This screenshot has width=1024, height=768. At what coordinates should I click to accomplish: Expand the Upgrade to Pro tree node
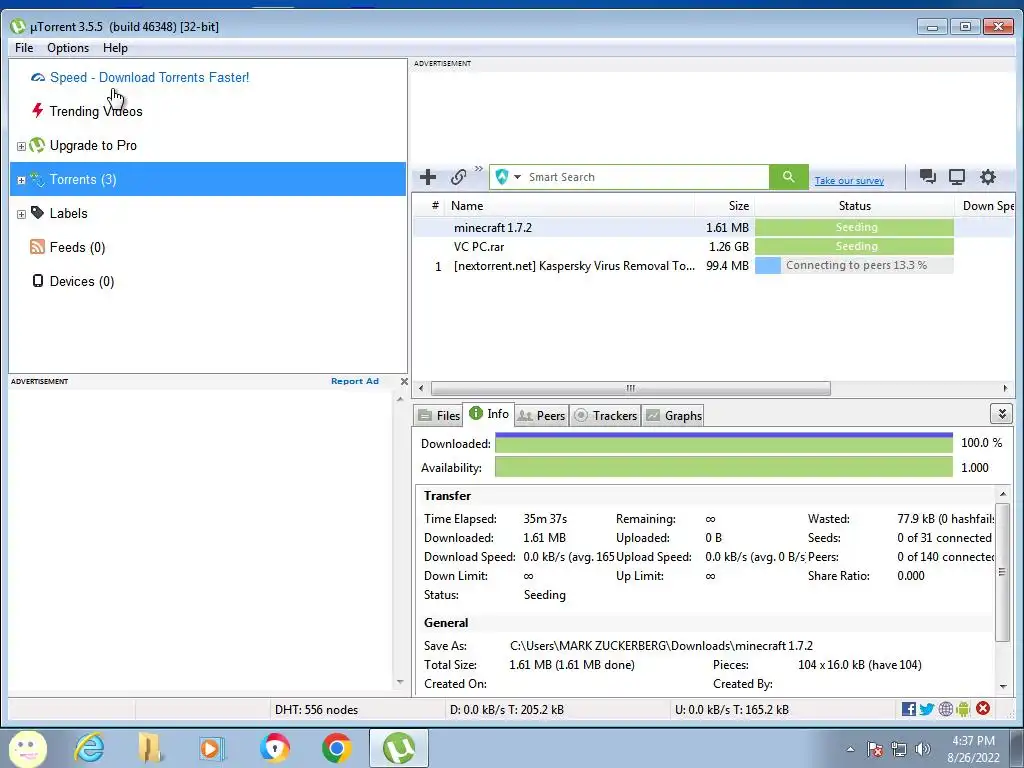(21, 146)
